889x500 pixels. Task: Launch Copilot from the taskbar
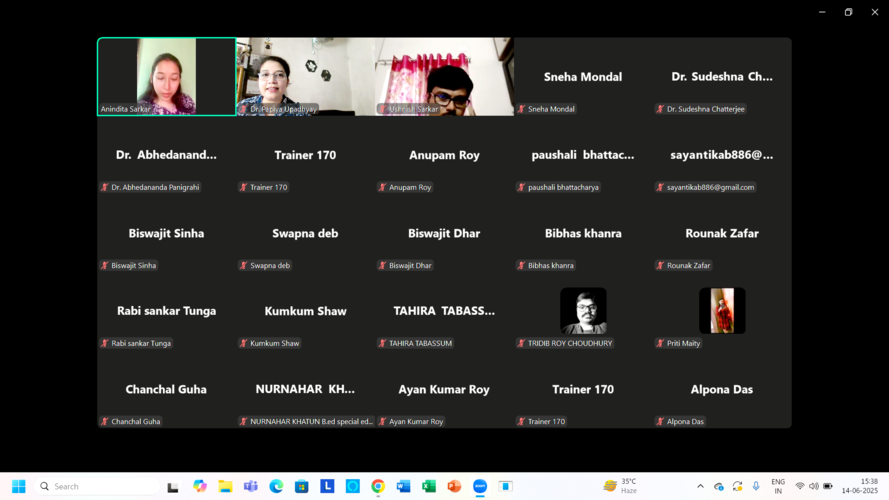coord(200,486)
